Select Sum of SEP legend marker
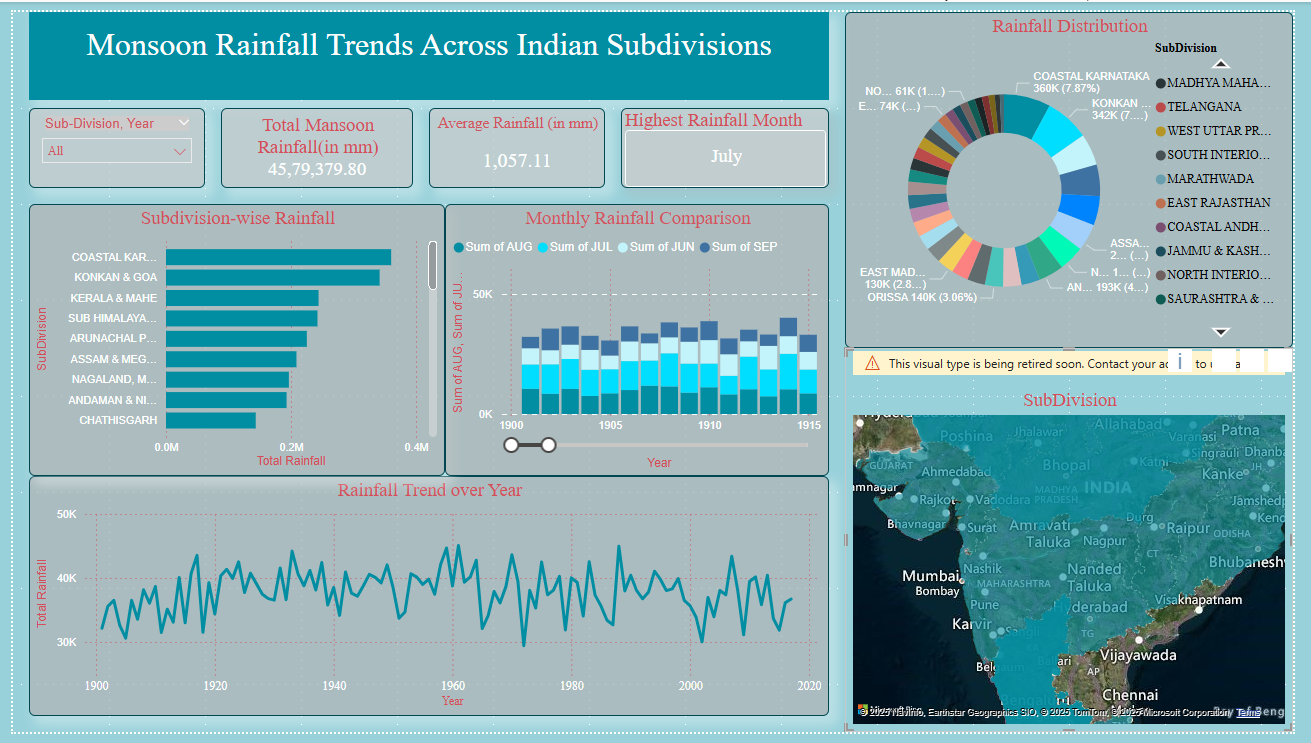 click(x=705, y=247)
